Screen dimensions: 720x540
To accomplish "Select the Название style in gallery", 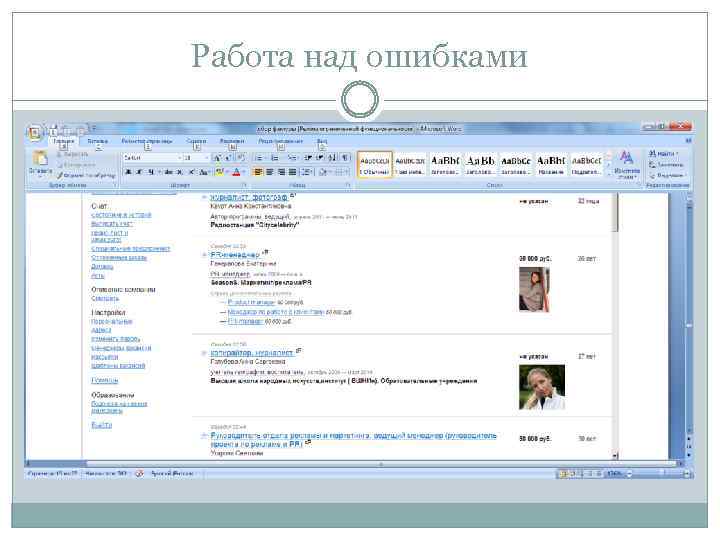I will (551, 165).
